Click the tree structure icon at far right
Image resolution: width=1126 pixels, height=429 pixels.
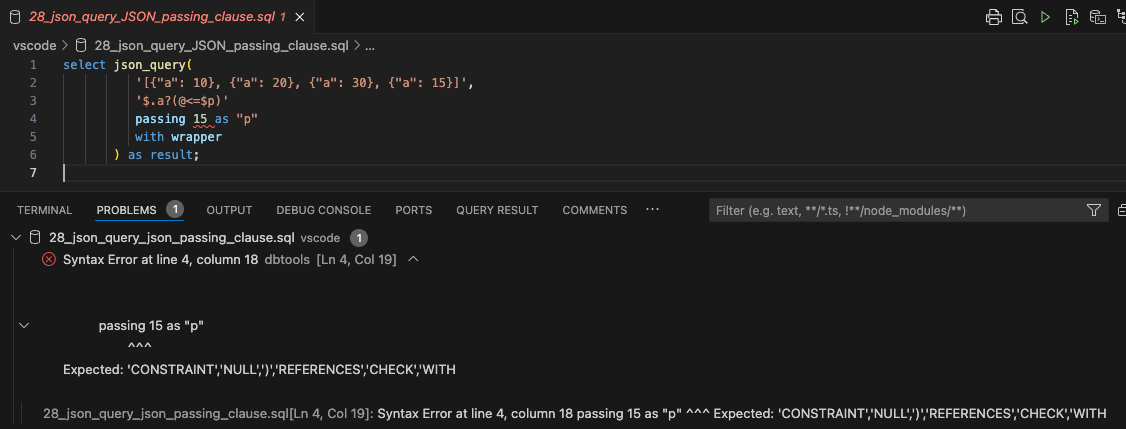[1121, 17]
